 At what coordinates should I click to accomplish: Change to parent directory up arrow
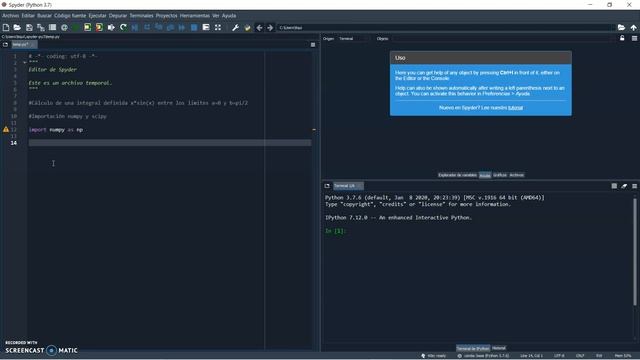click(x=633, y=27)
